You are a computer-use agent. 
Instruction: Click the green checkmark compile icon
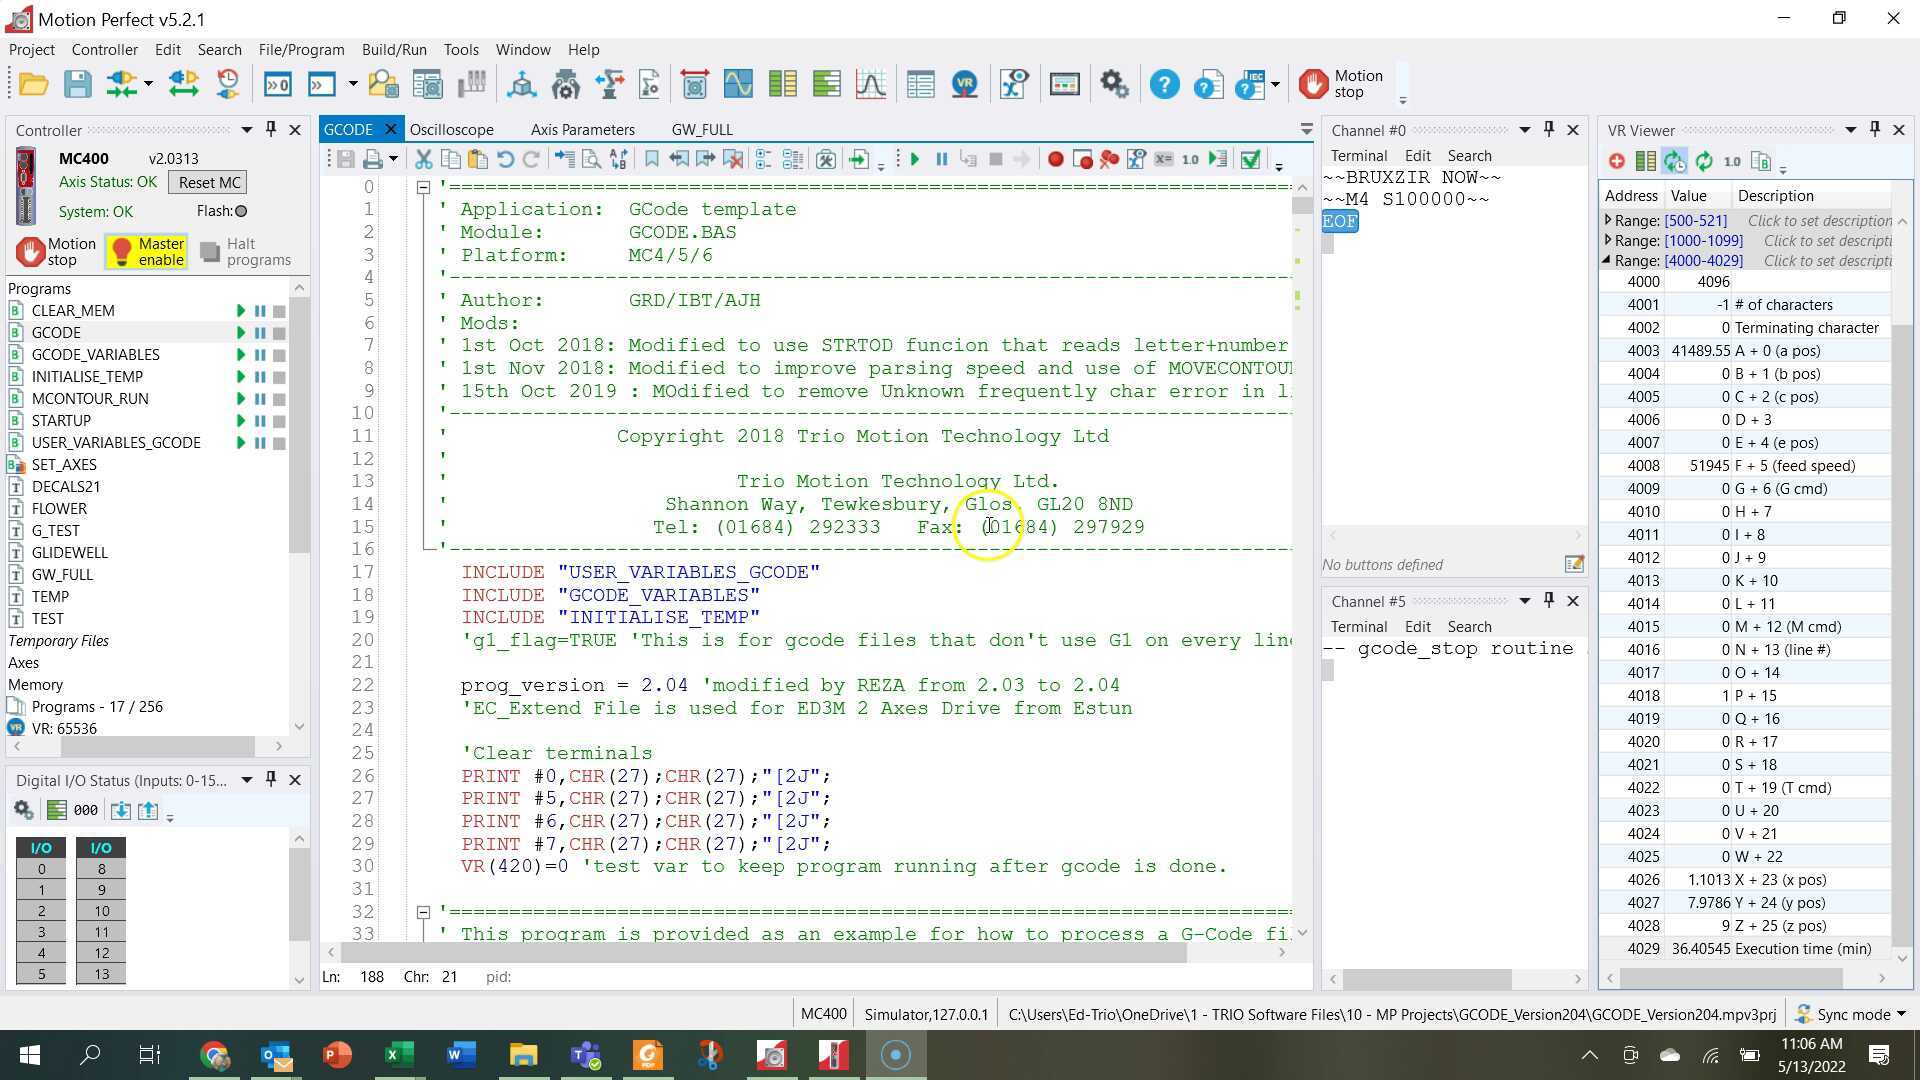coord(1250,159)
